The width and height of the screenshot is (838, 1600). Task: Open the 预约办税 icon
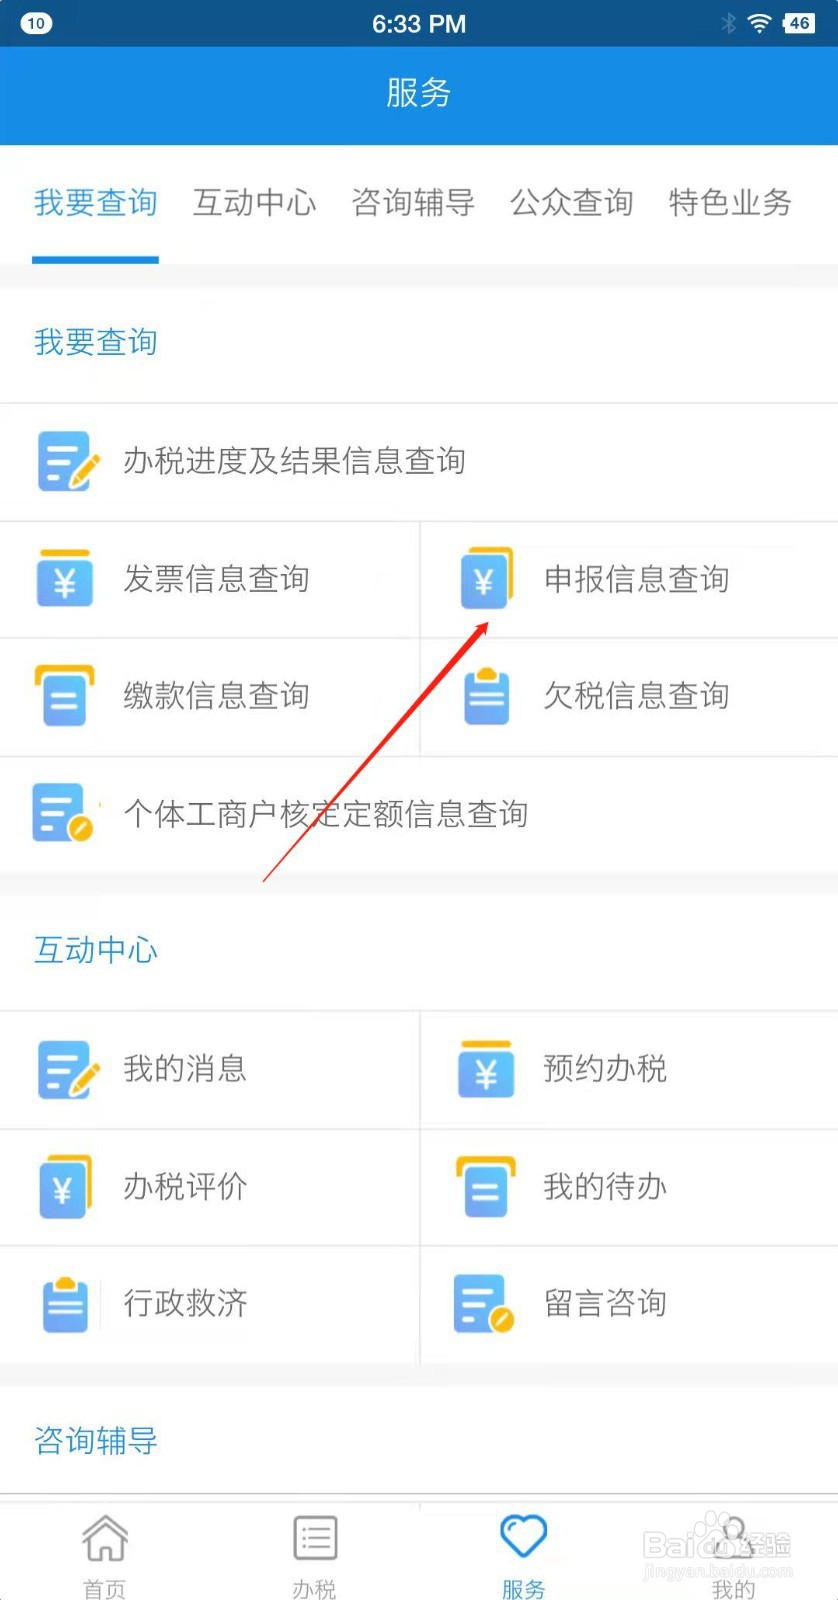point(486,1069)
